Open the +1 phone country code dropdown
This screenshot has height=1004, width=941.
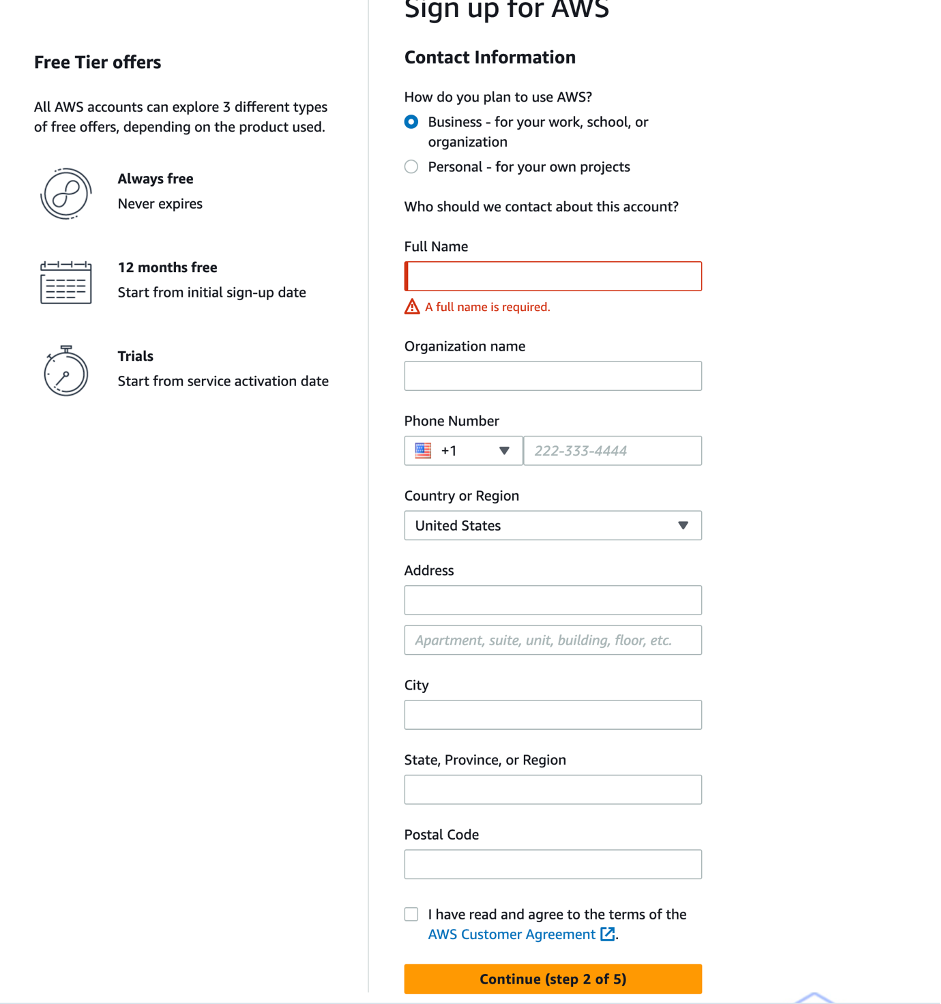(463, 451)
